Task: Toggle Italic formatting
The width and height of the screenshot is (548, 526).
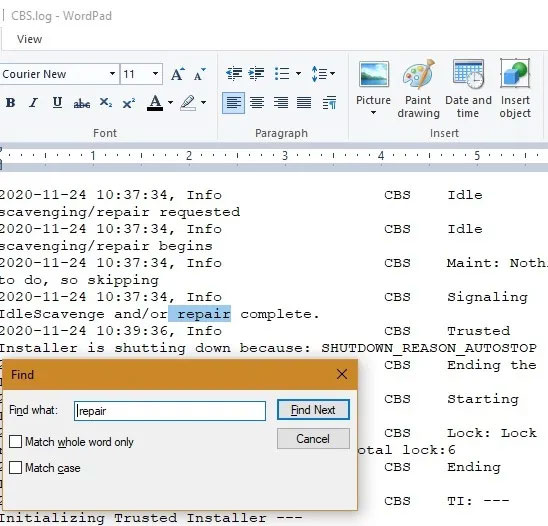Action: click(x=34, y=103)
